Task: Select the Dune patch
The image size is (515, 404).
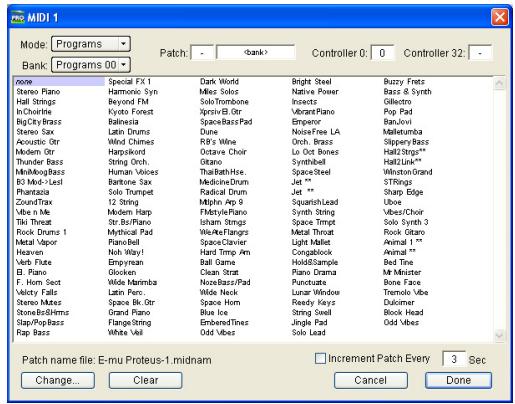Action: click(x=209, y=132)
